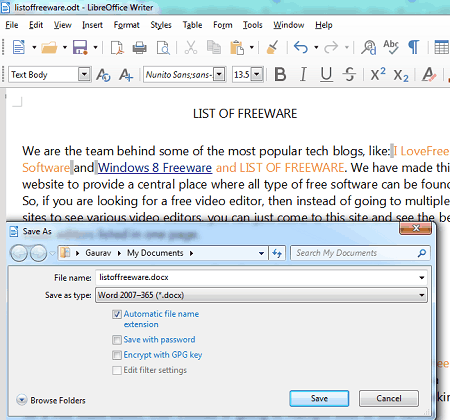Expand address bar path dropdown arrow
This screenshot has width=450, height=420.
[x=261, y=253]
